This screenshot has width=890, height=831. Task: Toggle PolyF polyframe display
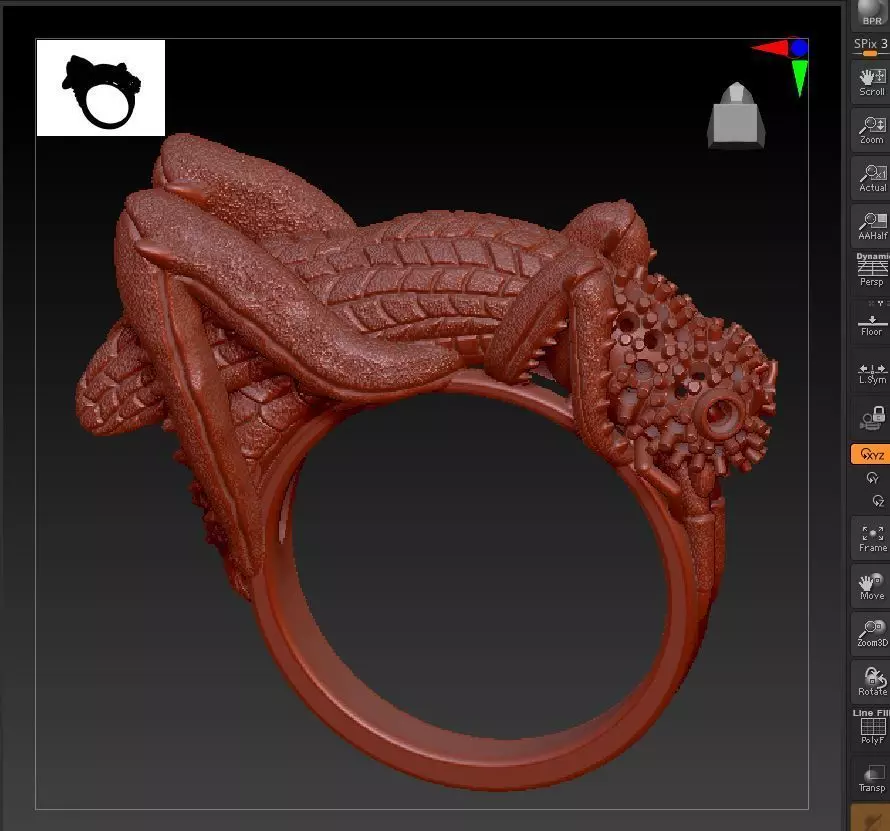tap(872, 731)
